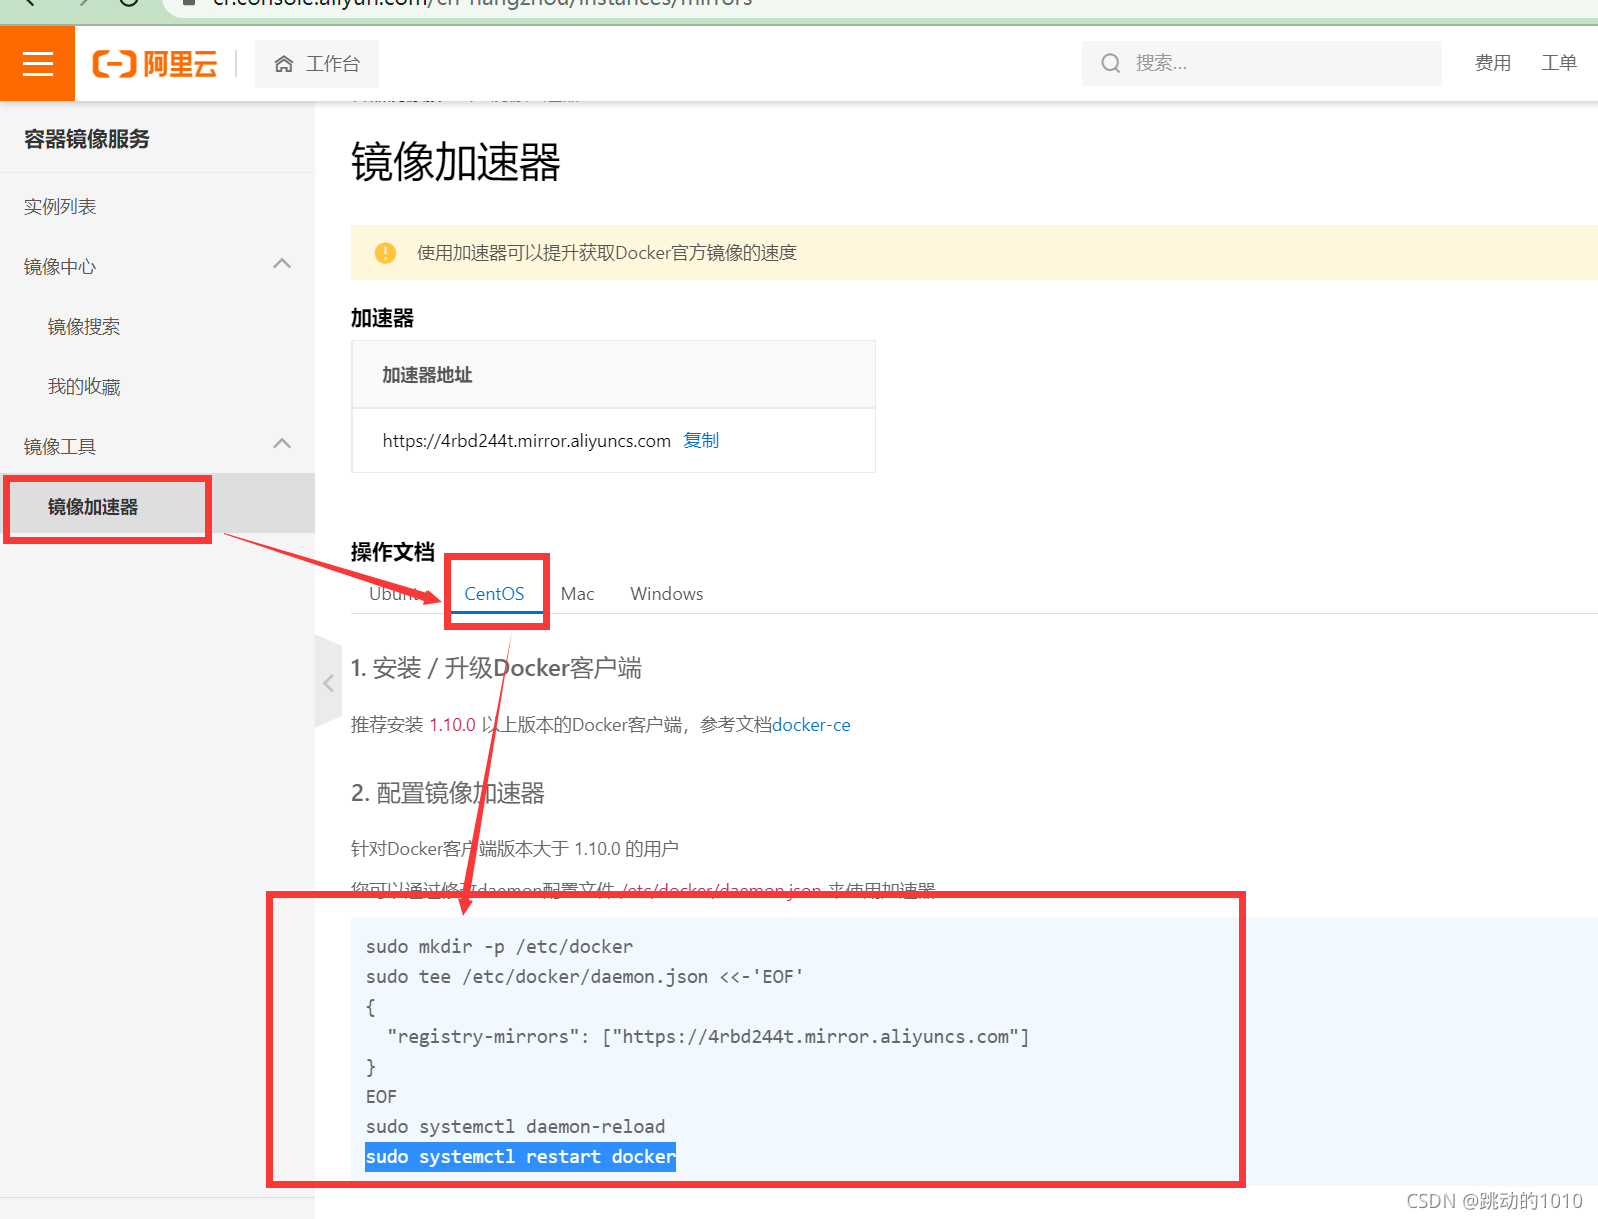Click the /etc/docker/daemon.json red path text
This screenshot has width=1598, height=1219.
[721, 889]
